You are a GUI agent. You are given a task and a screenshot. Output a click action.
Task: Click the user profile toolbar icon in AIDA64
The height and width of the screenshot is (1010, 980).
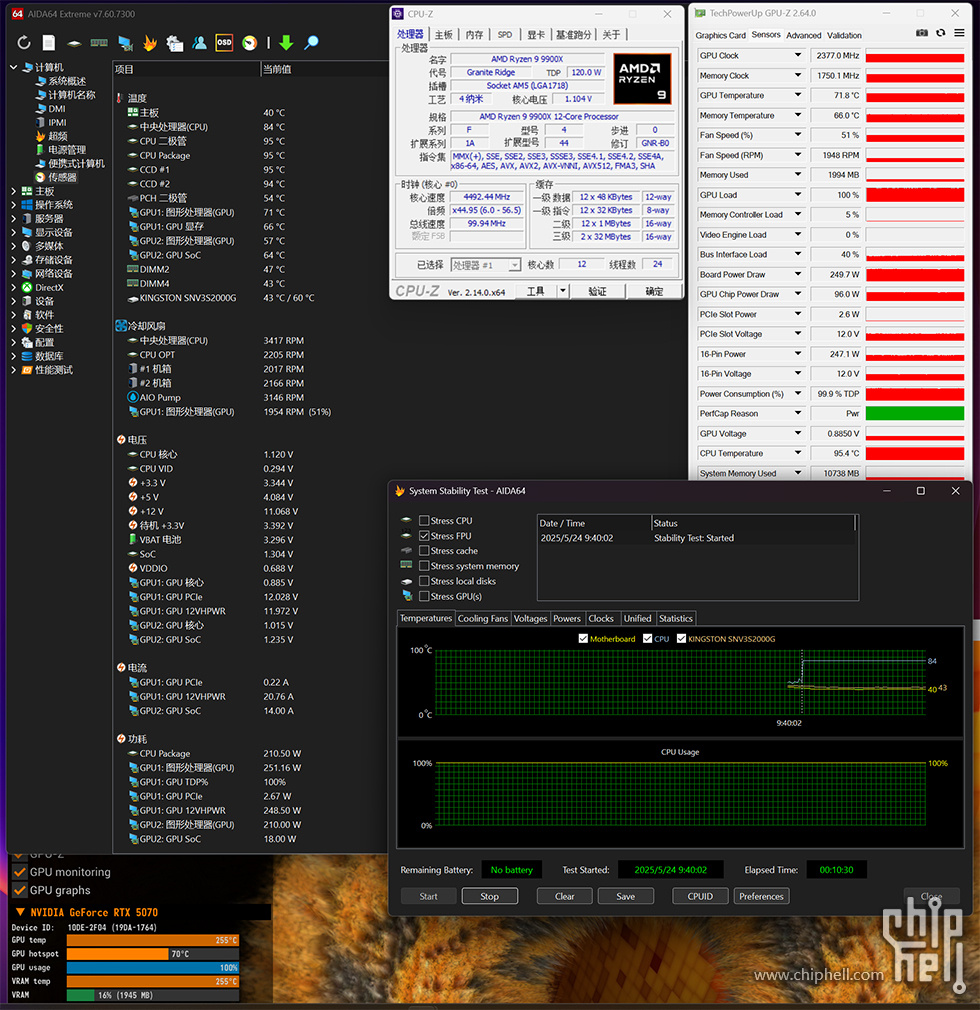coord(200,43)
